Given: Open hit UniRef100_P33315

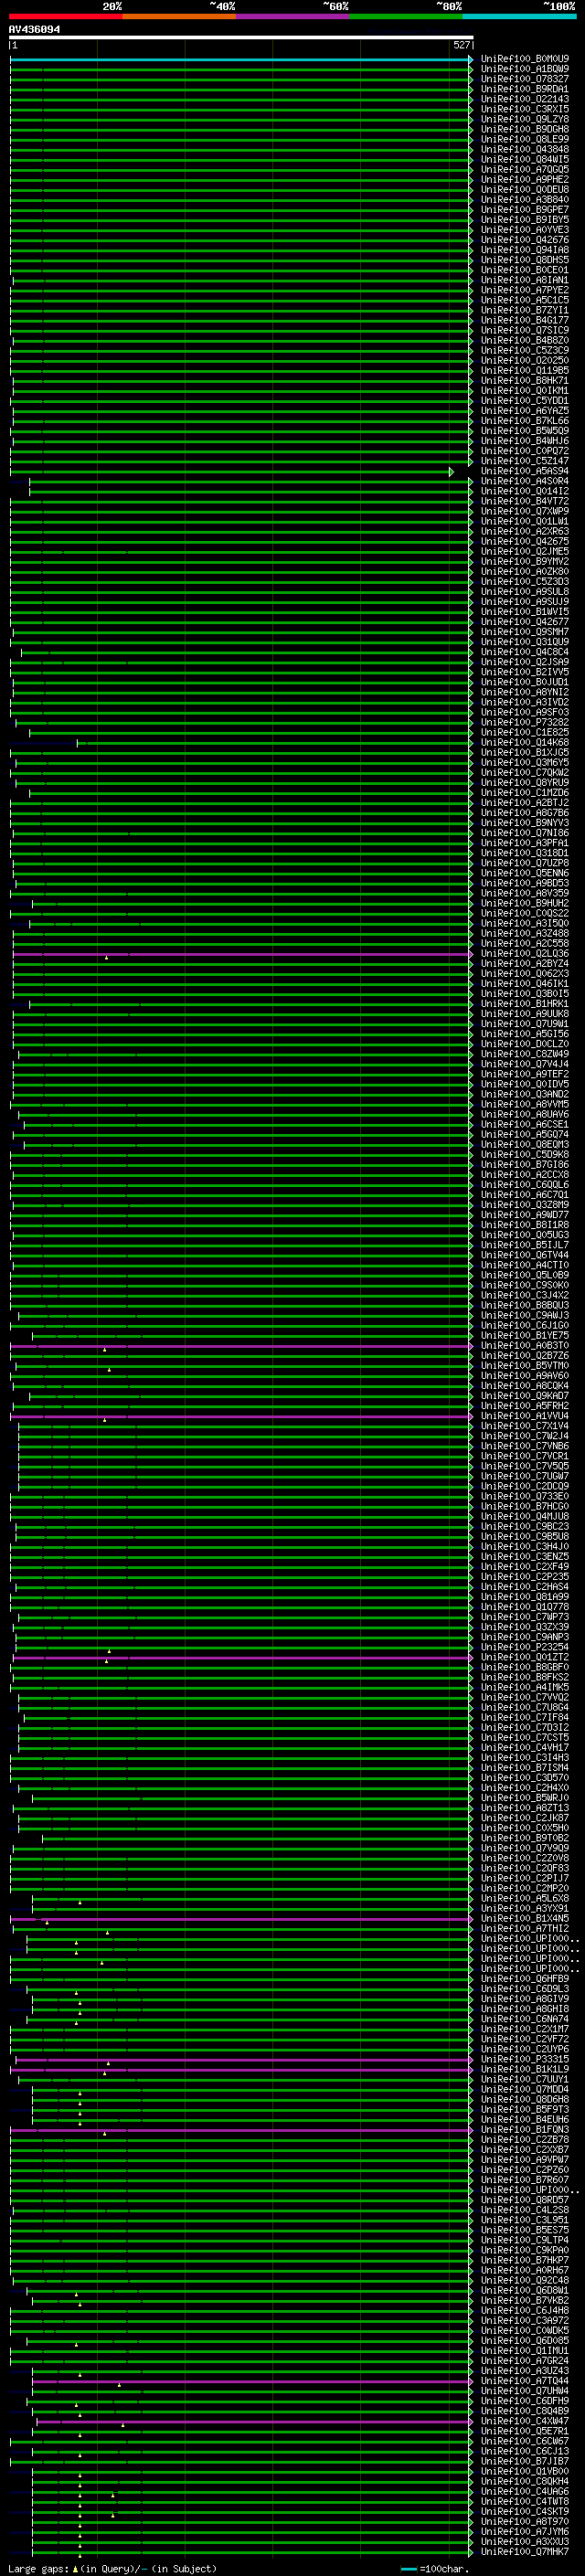Looking at the screenshot, I should 524,2060.
